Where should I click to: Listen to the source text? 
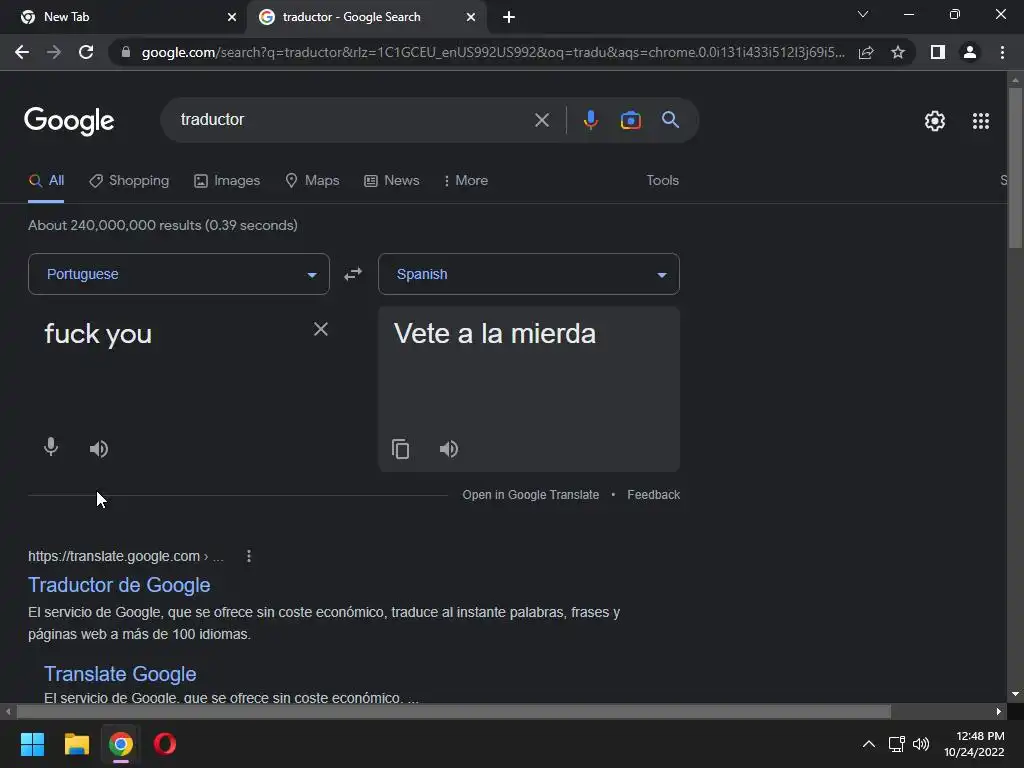pos(99,449)
